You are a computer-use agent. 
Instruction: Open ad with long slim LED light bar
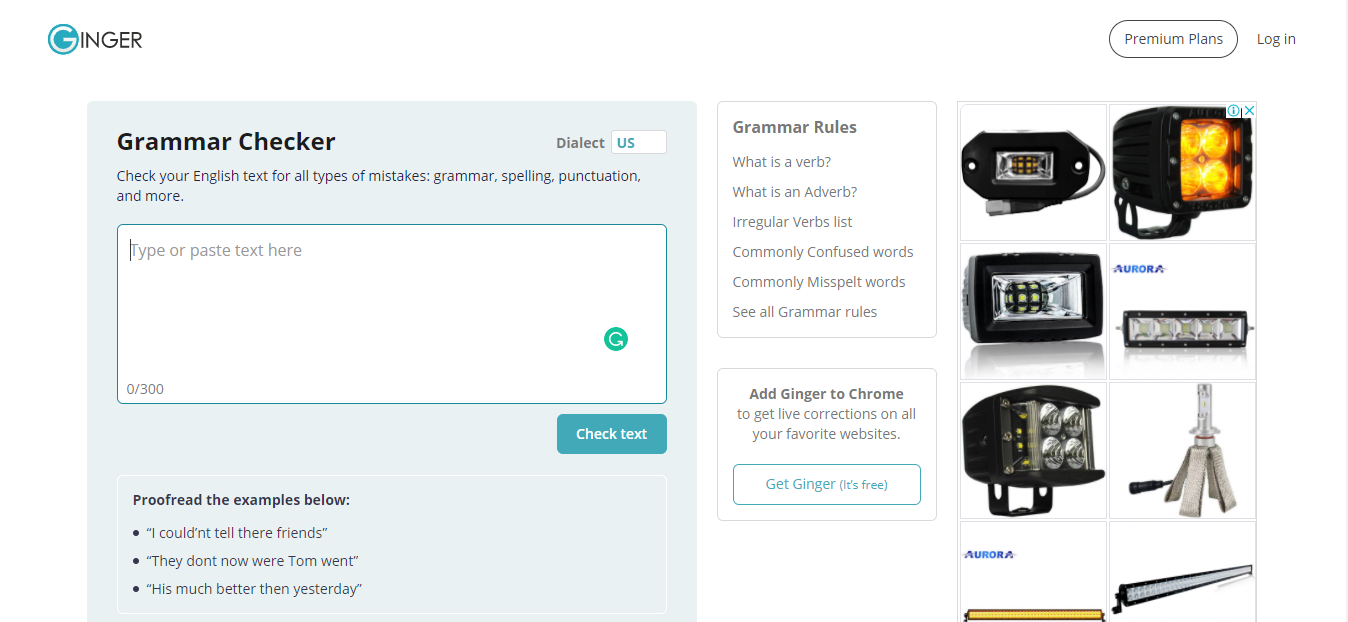click(1182, 571)
